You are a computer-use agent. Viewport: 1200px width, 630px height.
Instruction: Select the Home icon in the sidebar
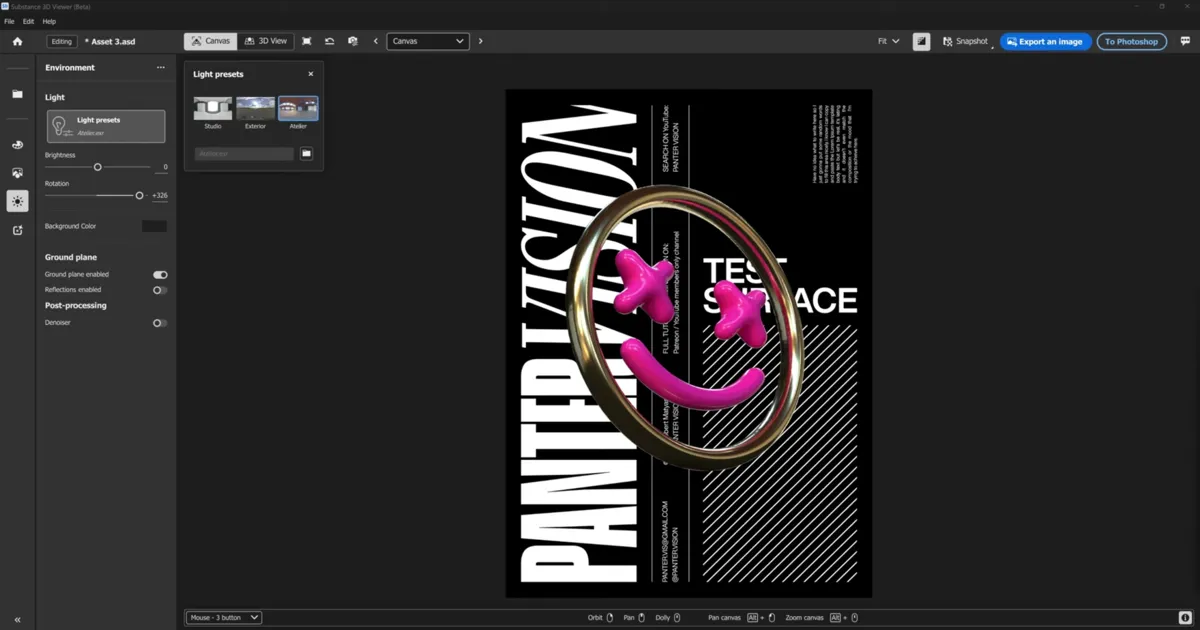point(16,42)
